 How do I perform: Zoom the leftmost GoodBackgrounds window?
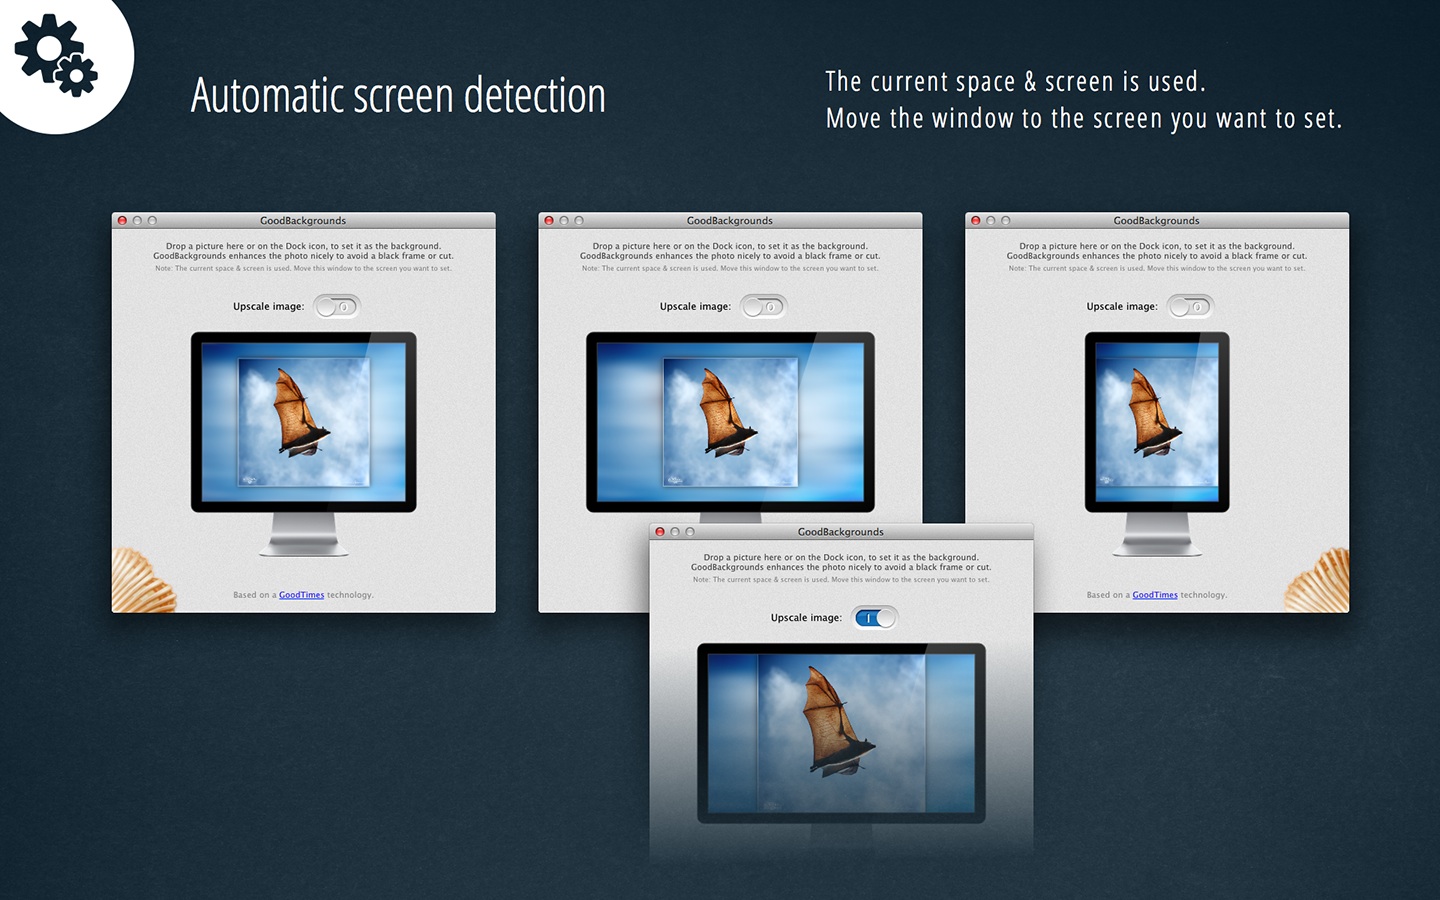(152, 221)
